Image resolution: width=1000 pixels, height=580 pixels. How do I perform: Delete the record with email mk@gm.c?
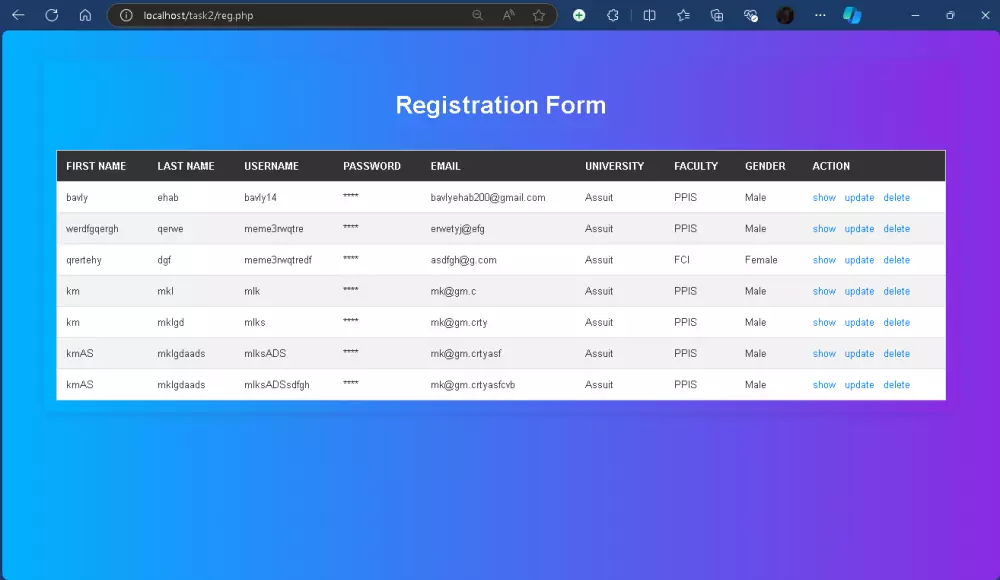pyautogui.click(x=896, y=291)
